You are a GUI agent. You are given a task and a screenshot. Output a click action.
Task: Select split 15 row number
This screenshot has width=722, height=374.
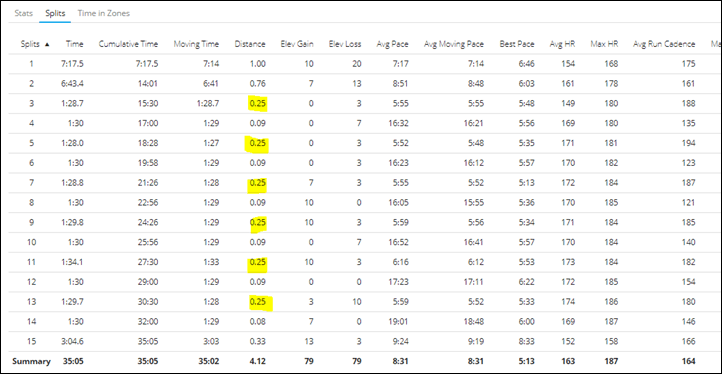point(31,341)
